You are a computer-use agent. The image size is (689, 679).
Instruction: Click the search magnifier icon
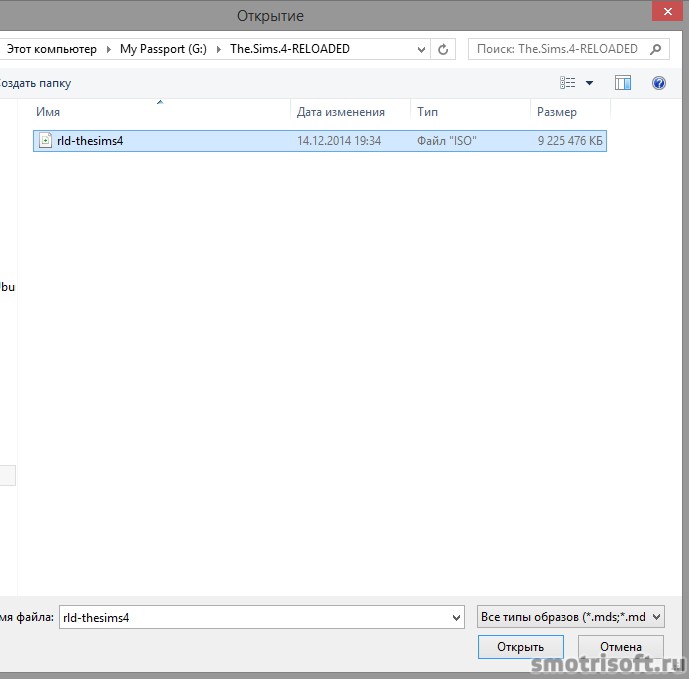coord(655,49)
